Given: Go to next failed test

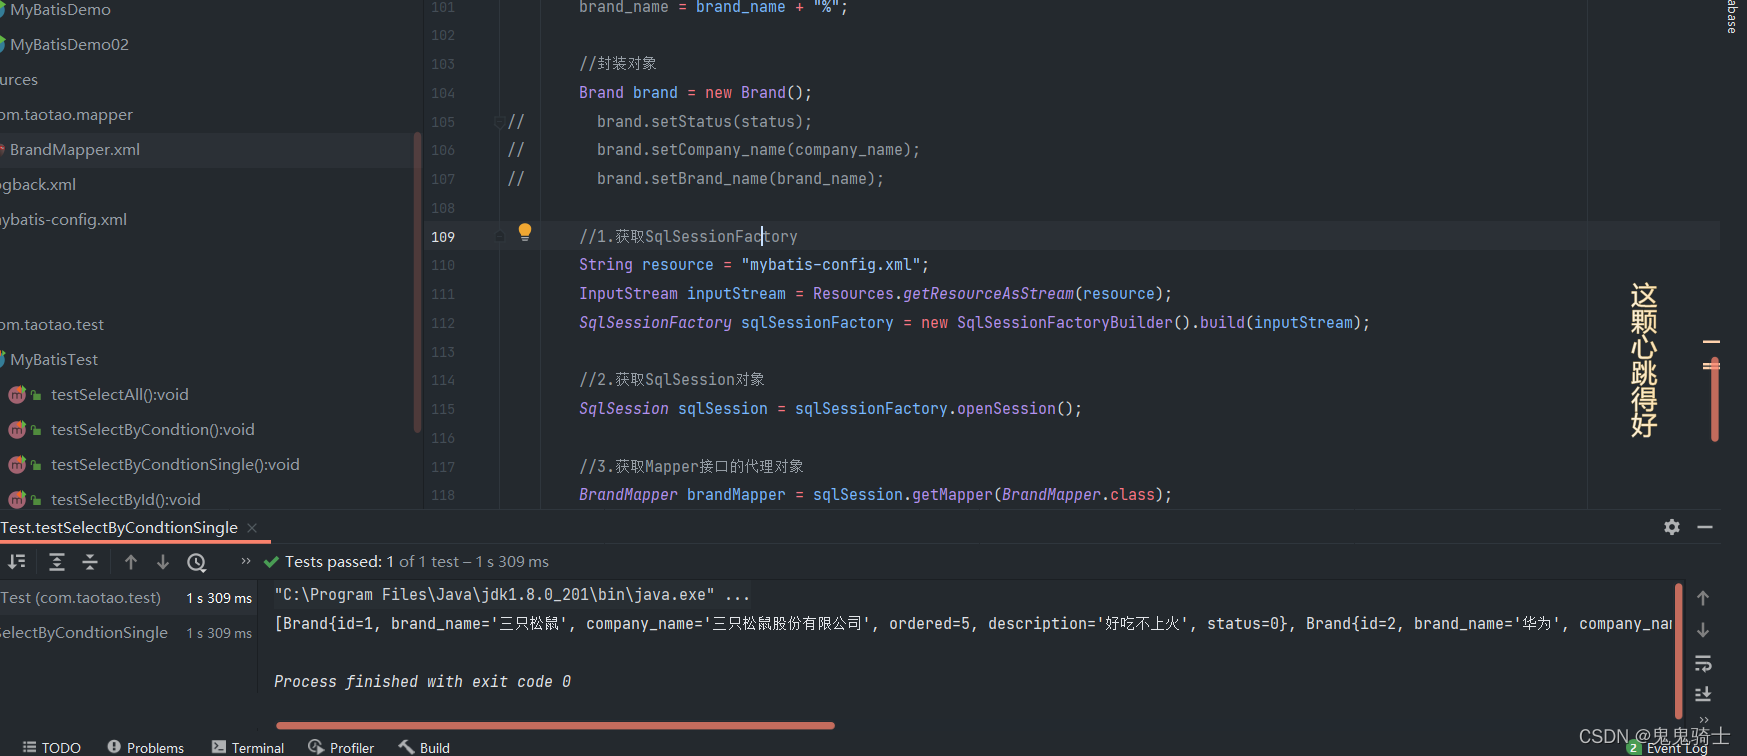Looking at the screenshot, I should pyautogui.click(x=163, y=562).
